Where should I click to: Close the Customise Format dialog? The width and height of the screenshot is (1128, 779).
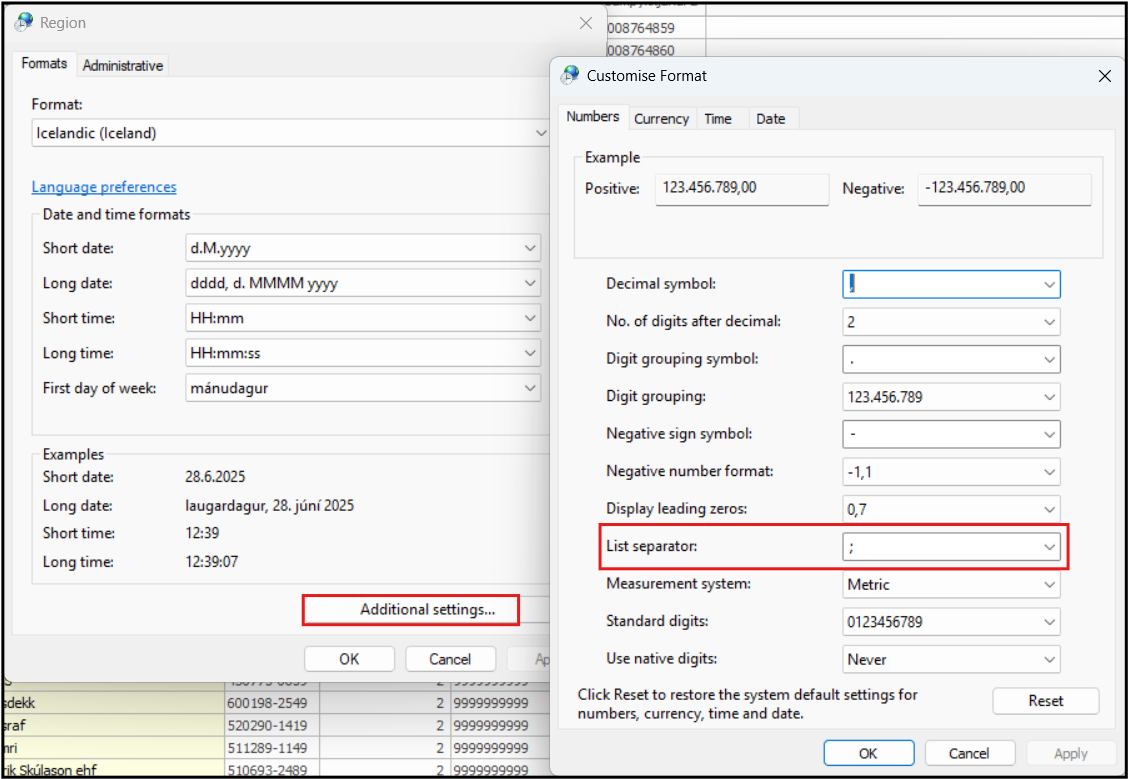point(1104,76)
